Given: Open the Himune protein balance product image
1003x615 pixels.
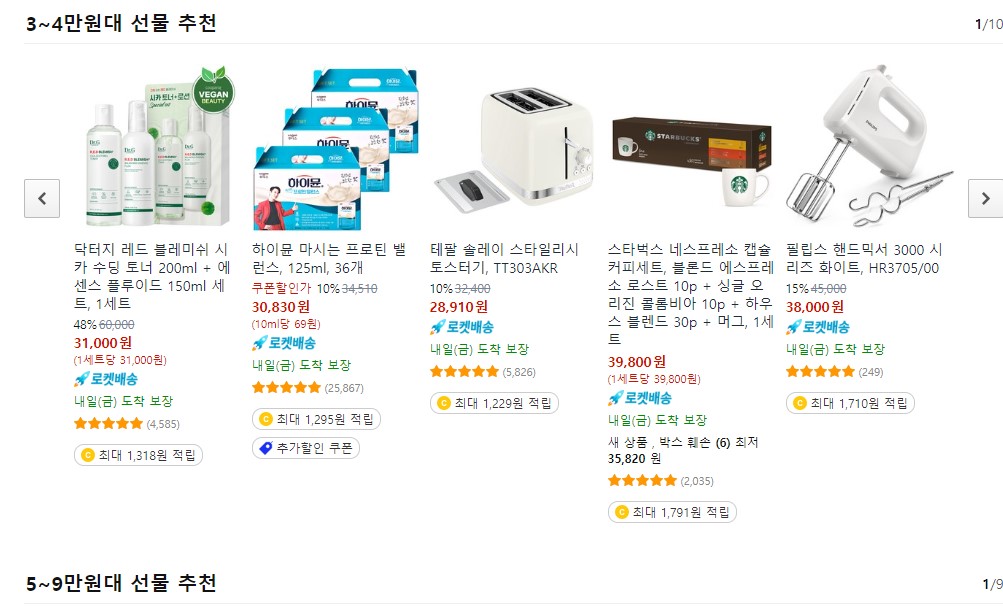Looking at the screenshot, I should (330, 147).
